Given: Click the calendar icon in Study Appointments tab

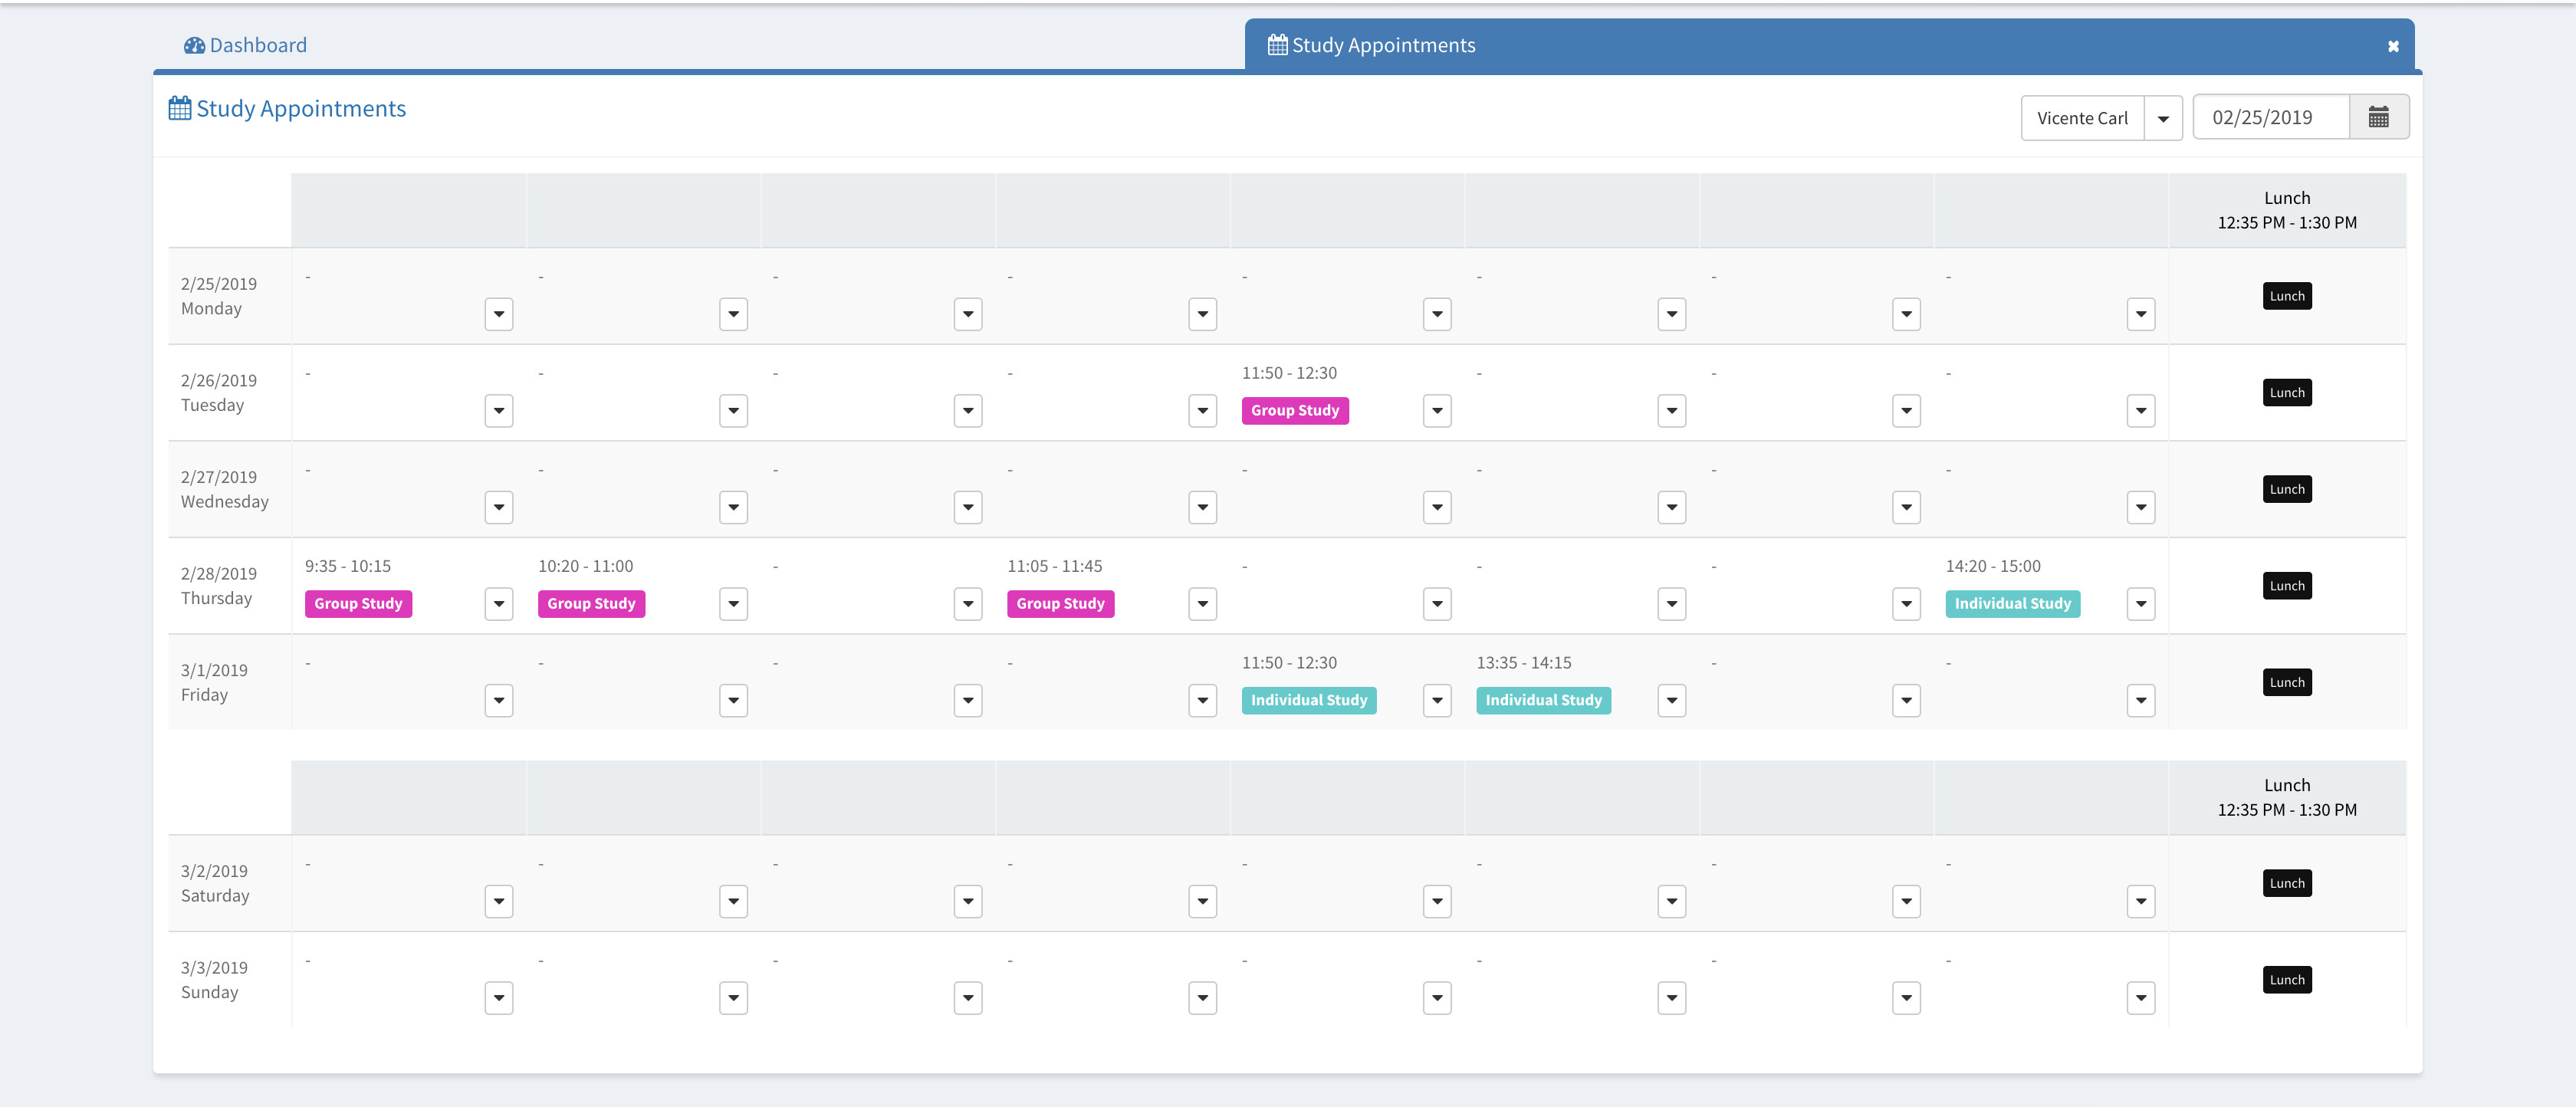Looking at the screenshot, I should pos(1277,44).
